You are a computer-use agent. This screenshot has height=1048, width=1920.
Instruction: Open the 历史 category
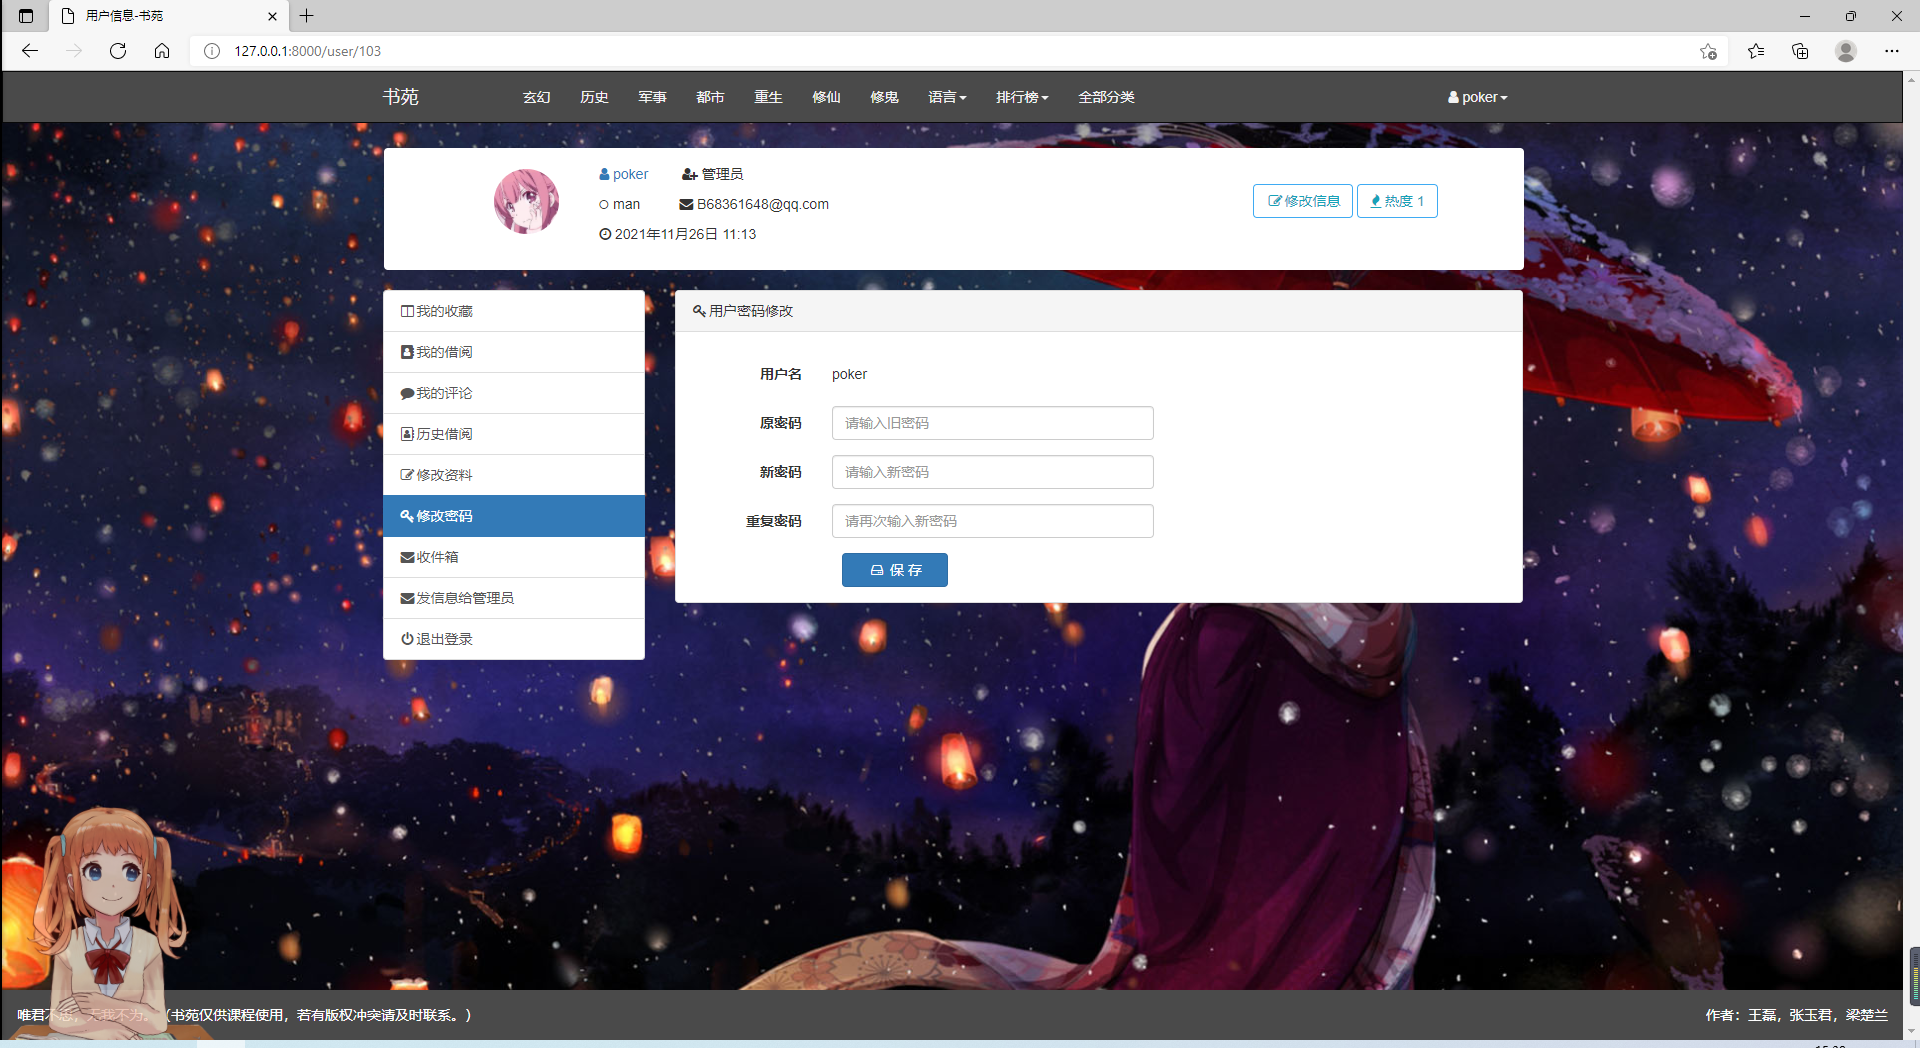[595, 97]
